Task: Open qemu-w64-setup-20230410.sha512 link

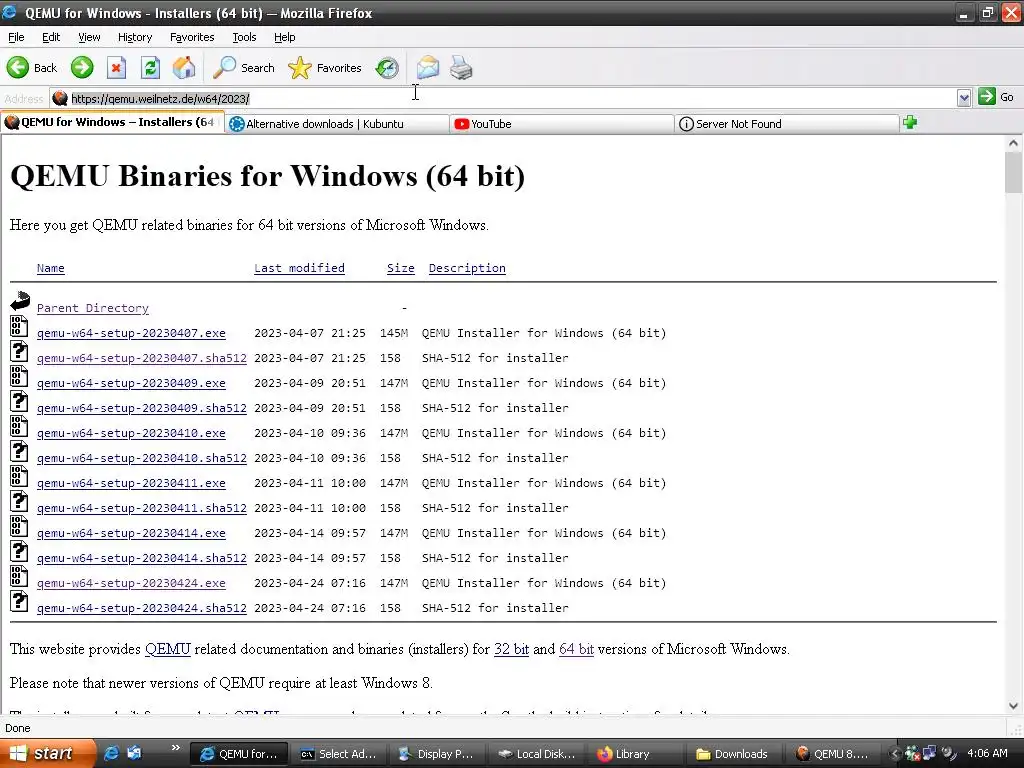Action: [142, 458]
